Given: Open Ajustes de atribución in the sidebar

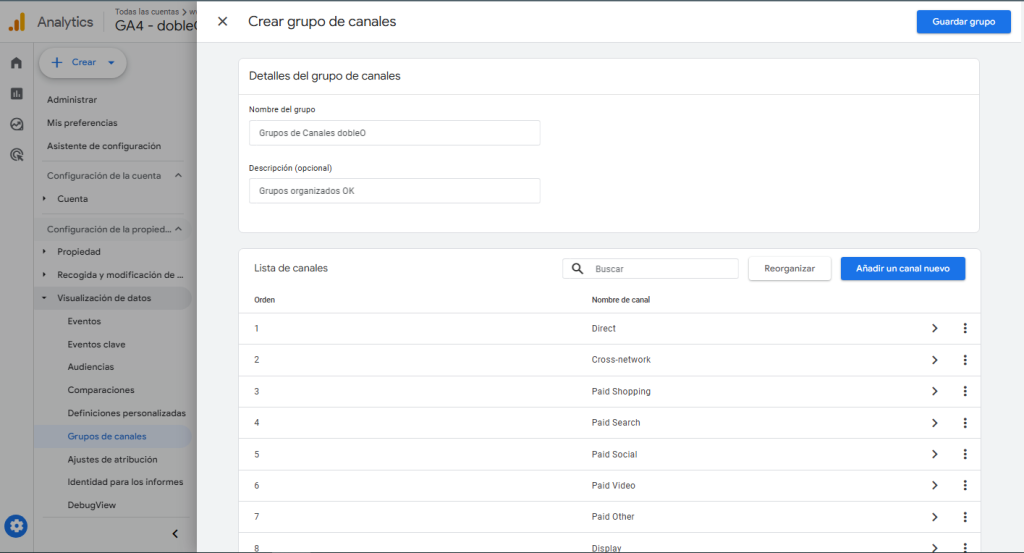Looking at the screenshot, I should 110,459.
